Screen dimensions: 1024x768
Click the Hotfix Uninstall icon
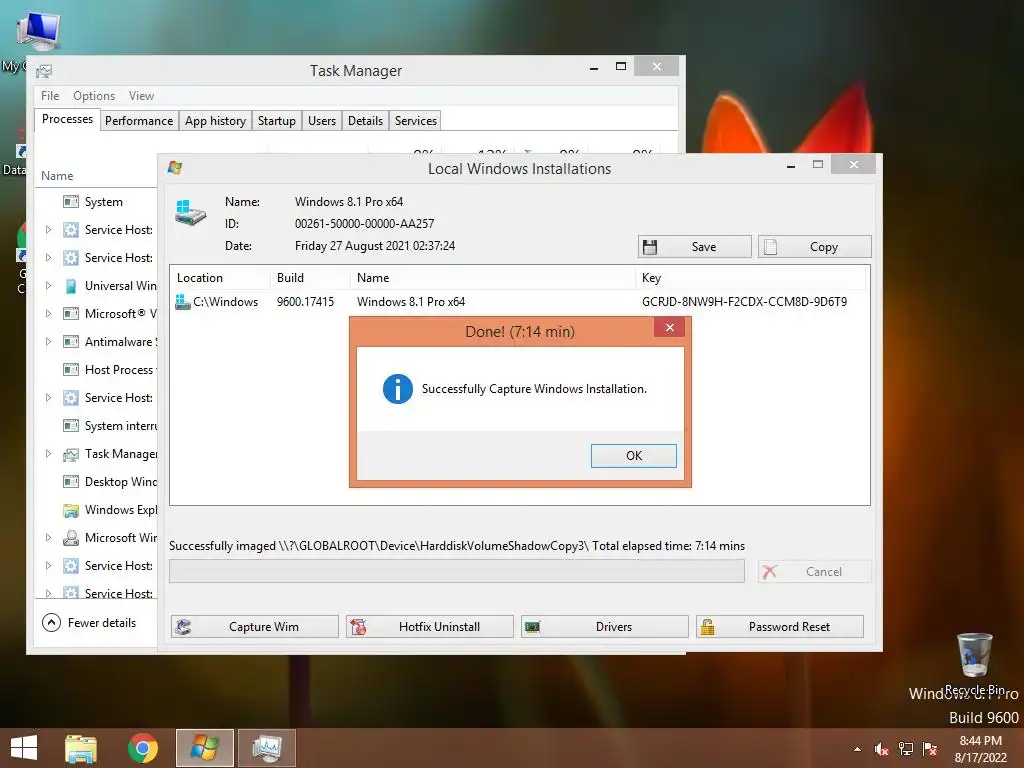[x=358, y=627]
